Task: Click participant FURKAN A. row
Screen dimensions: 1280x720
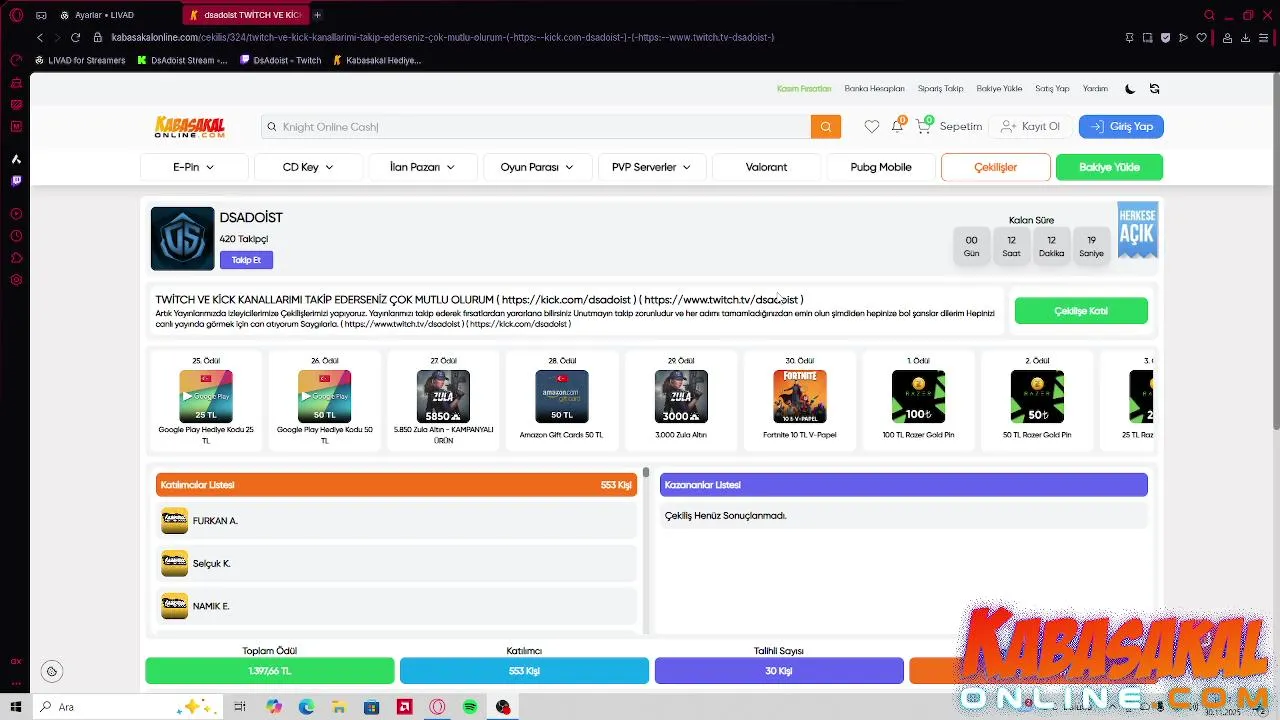Action: tap(396, 521)
